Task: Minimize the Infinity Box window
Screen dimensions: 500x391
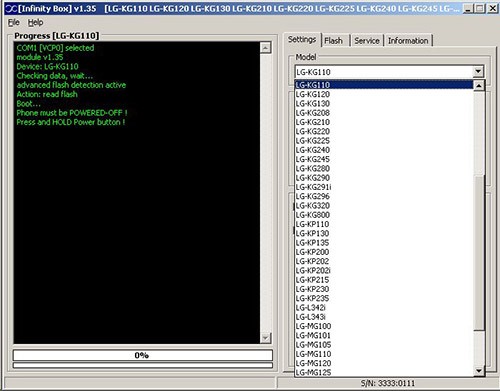Action: [469, 9]
